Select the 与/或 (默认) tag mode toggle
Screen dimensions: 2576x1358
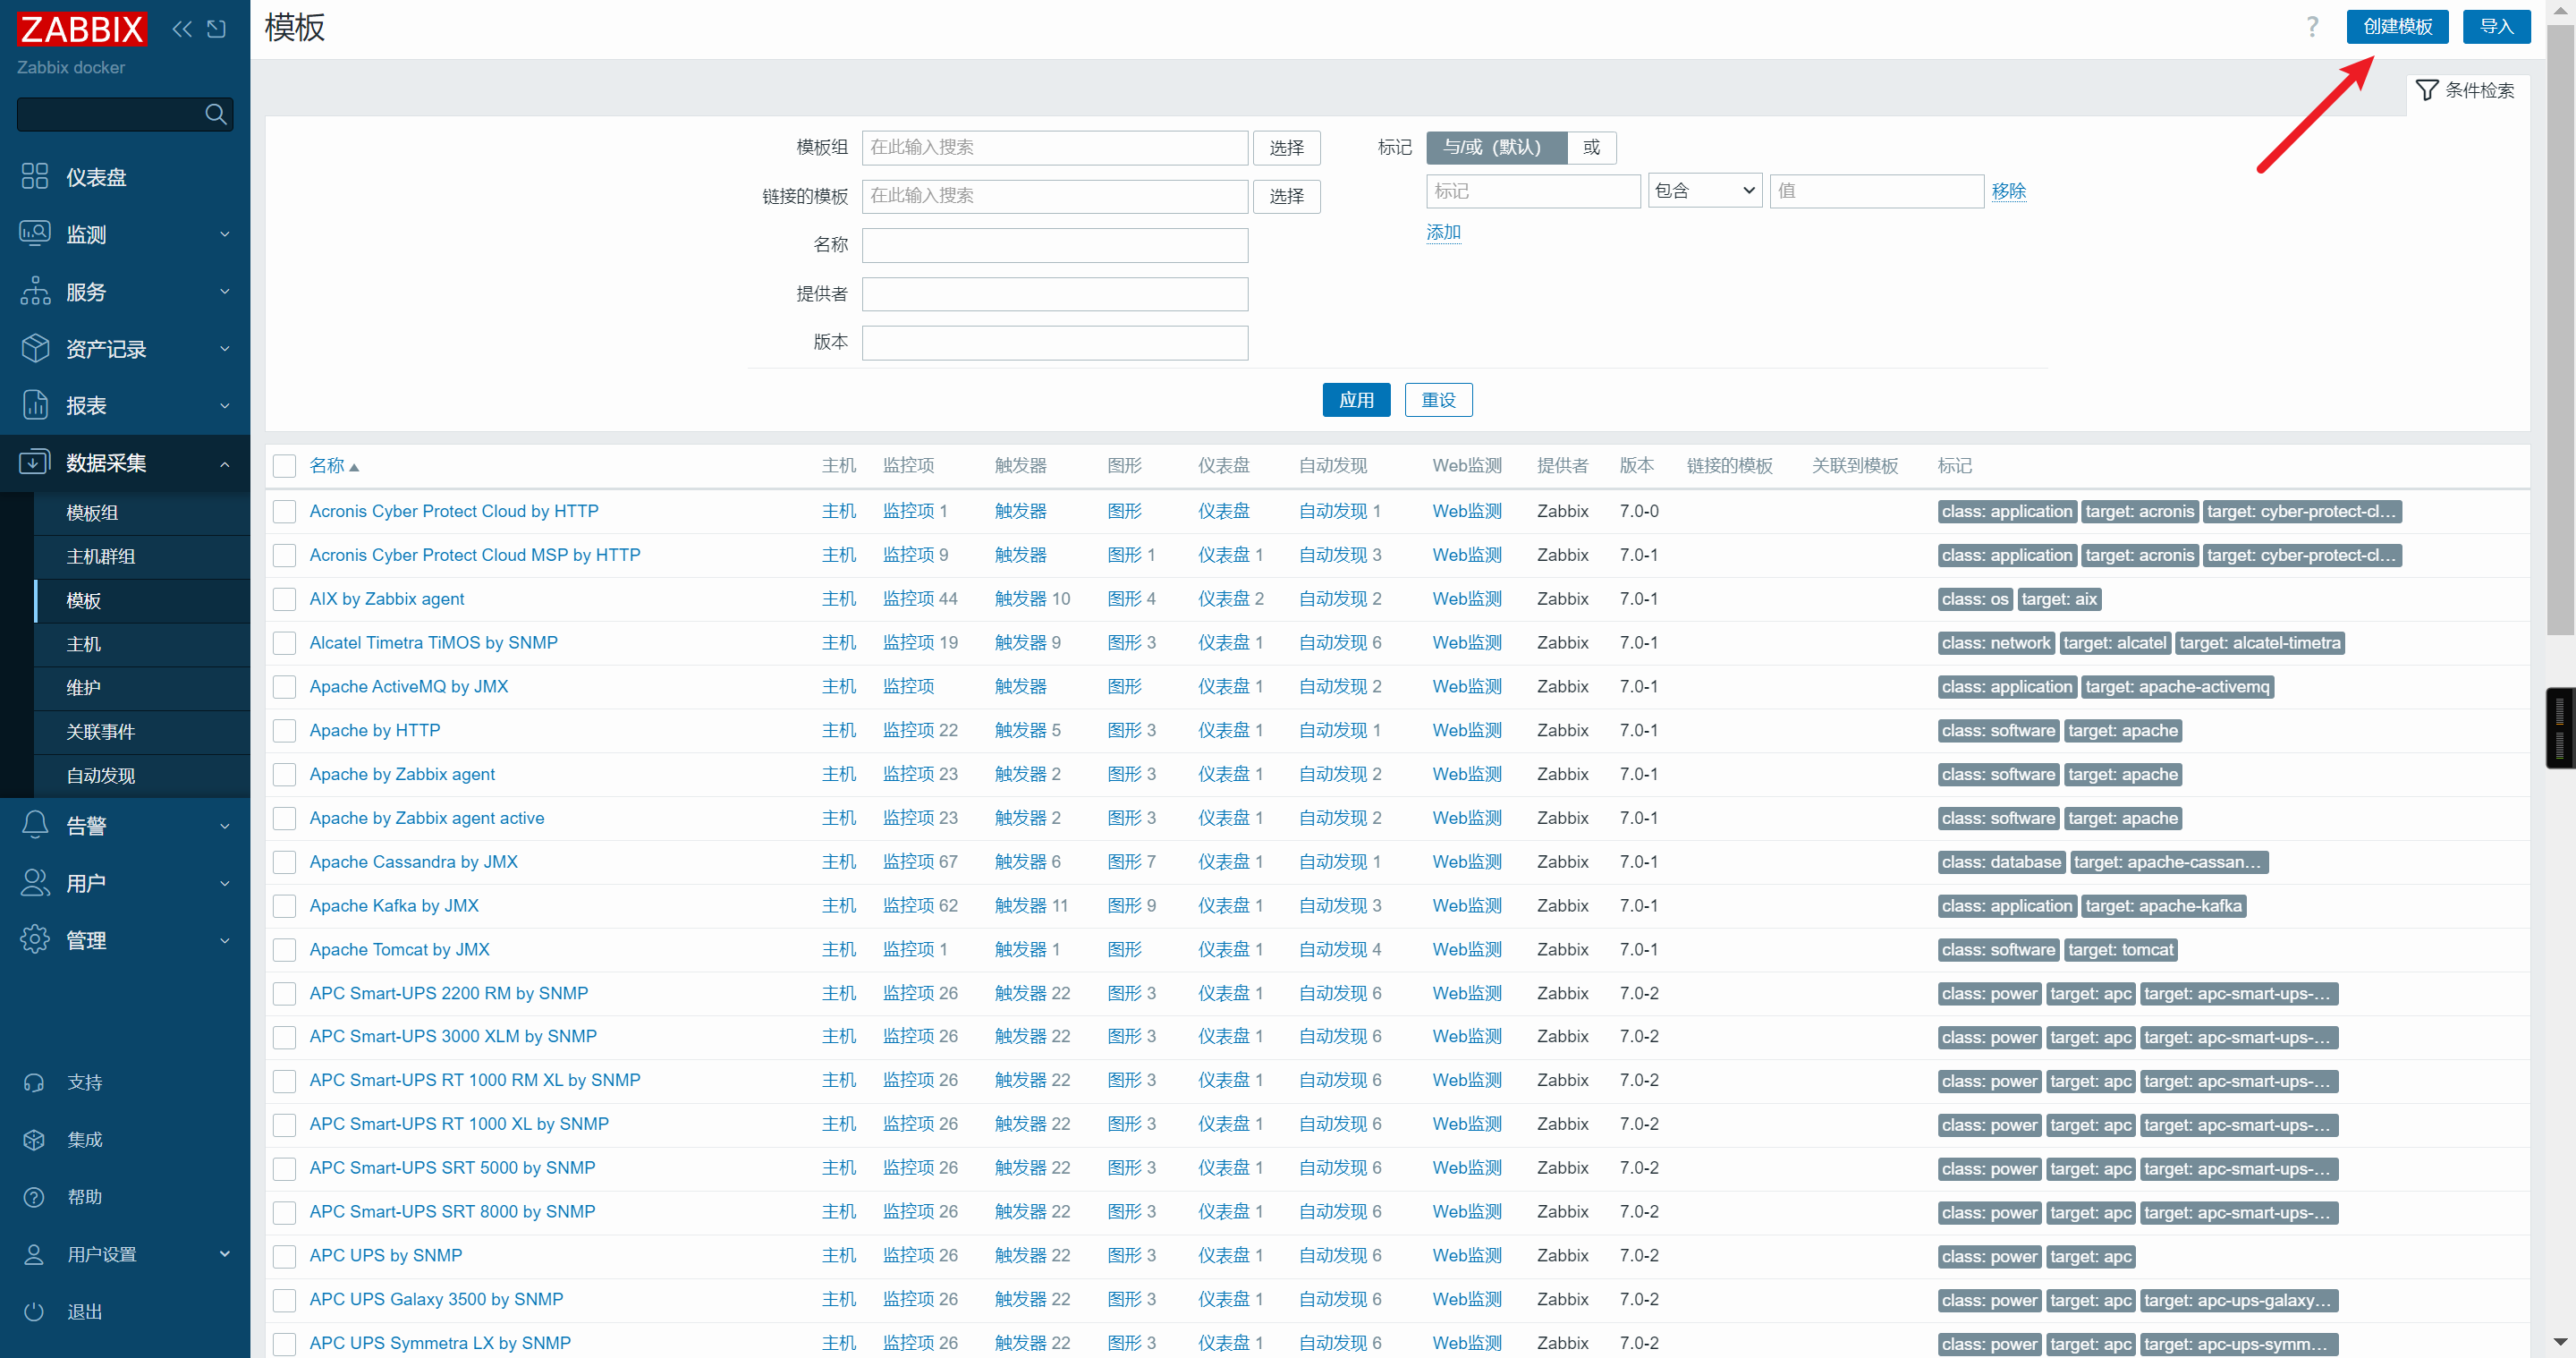(1496, 147)
